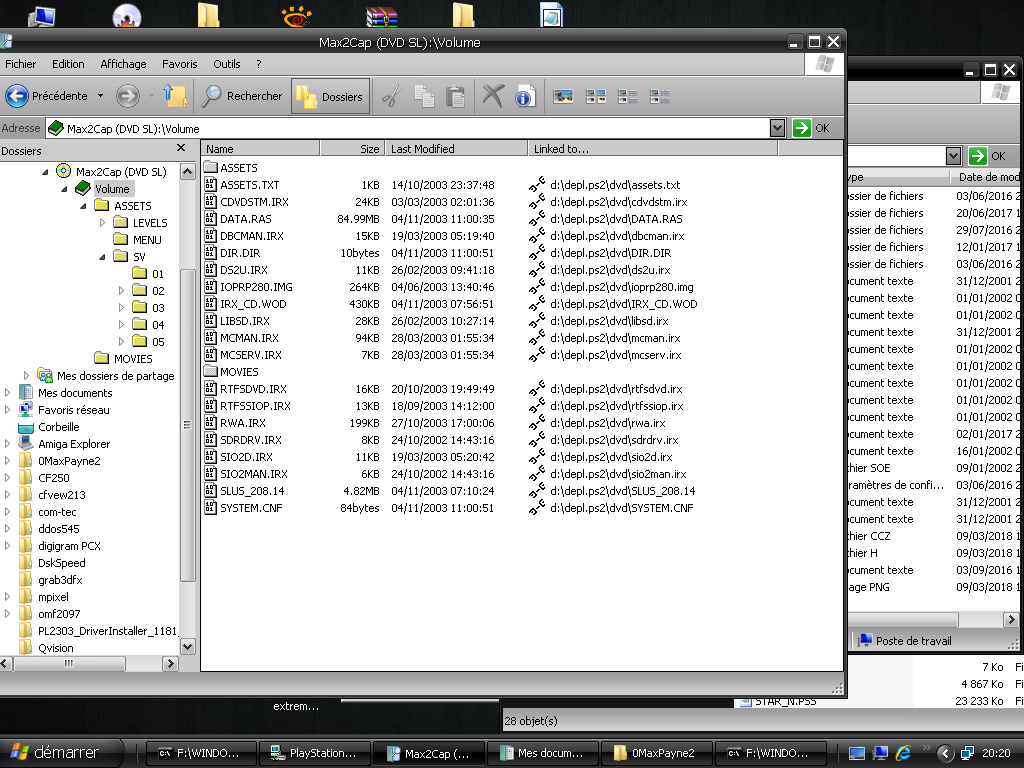
Task: Select the SLUS_208.14 file icon
Action: 210,490
